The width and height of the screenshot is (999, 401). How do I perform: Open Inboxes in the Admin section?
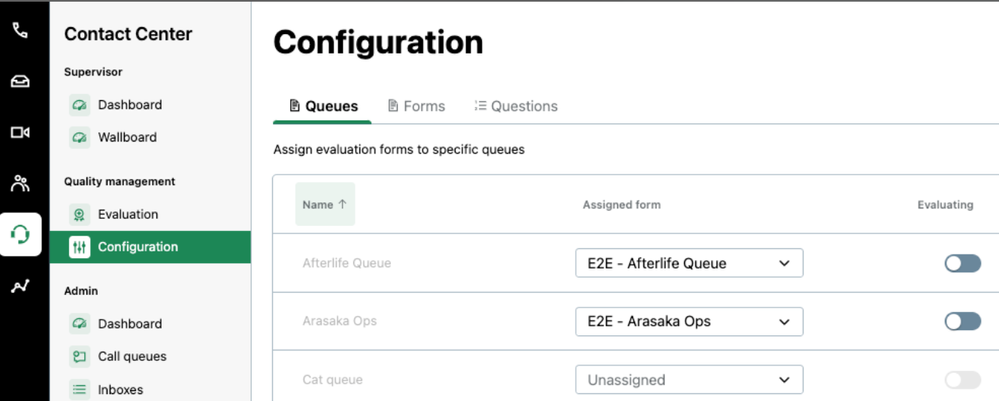point(120,389)
